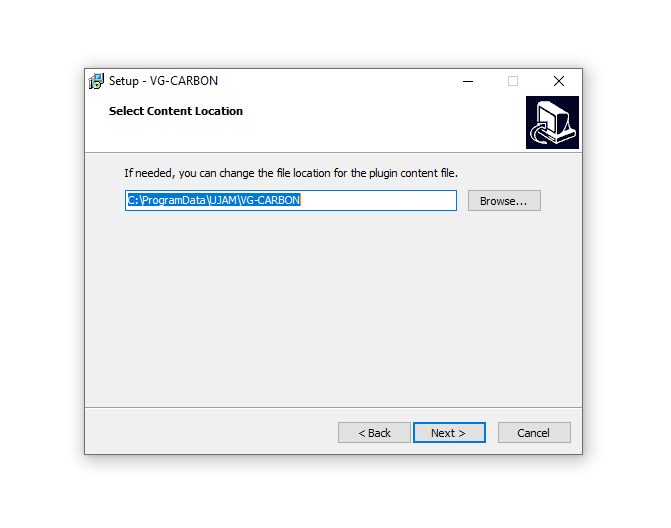Click the "Setup - VG-CARBON" title bar text

(x=163, y=81)
